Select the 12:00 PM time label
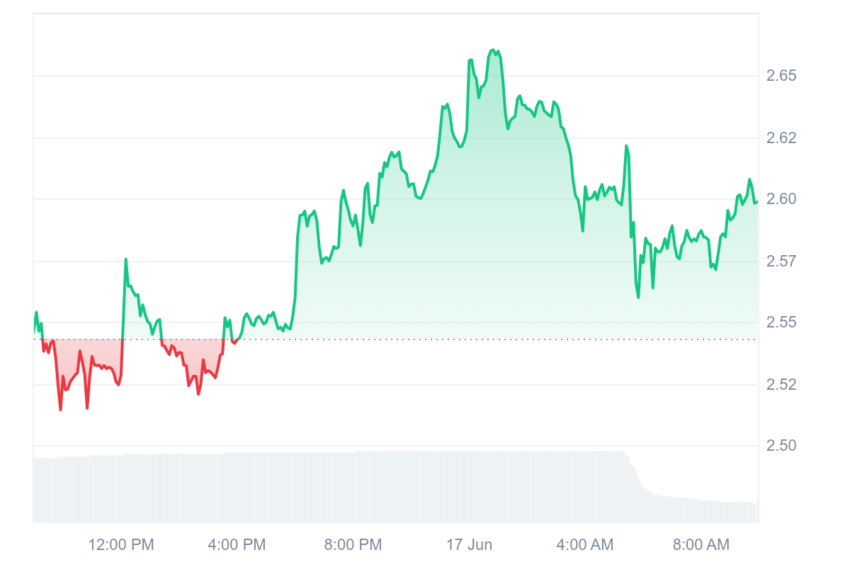This screenshot has height=567, width=850. 121,544
